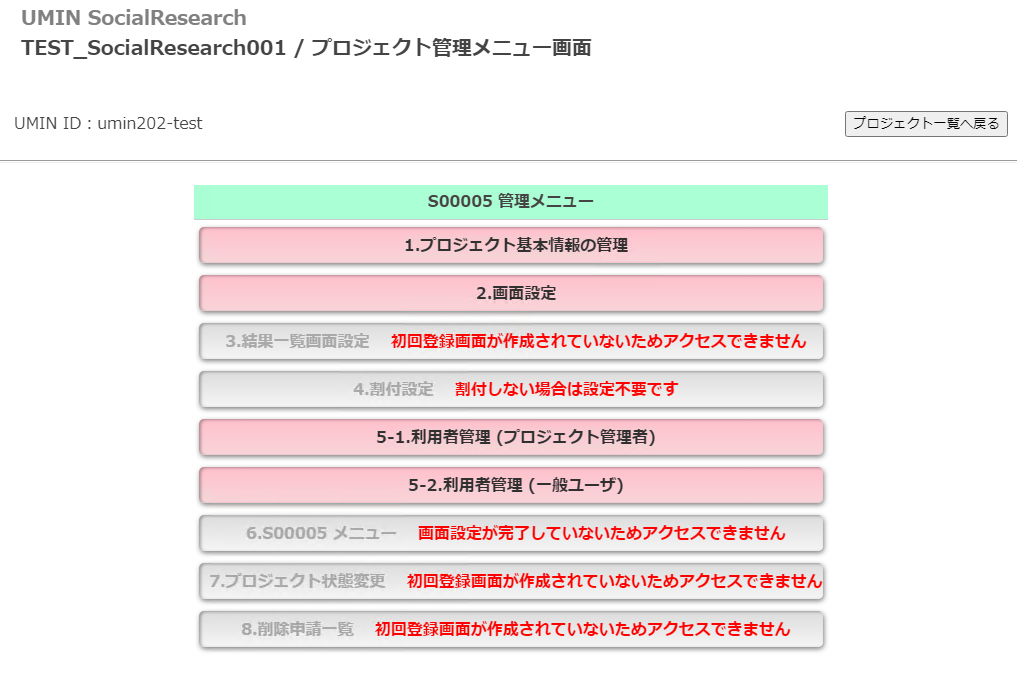Screen dimensions: 1017x684
Task: Select the 6.S00005 メニュー label
Action: [321, 533]
